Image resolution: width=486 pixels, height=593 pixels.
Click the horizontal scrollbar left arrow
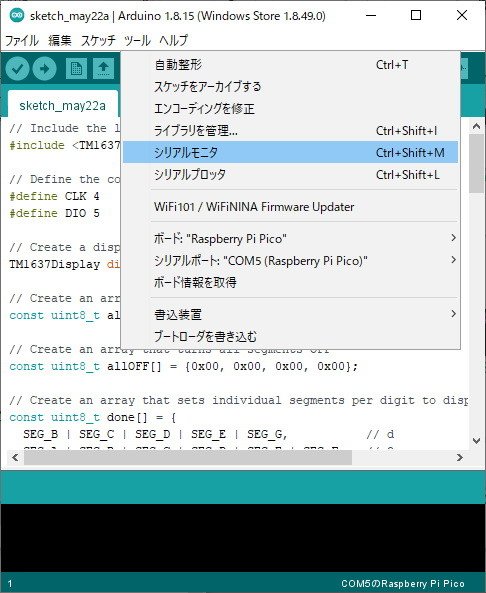15,458
